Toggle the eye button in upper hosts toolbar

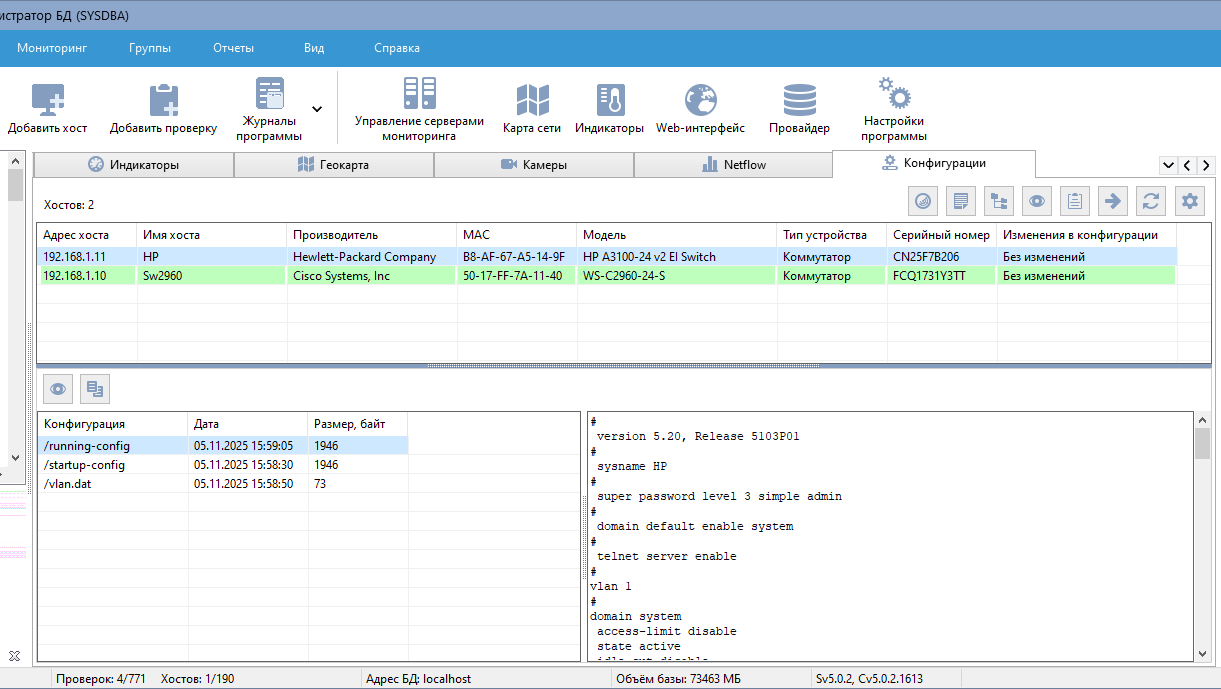click(x=1037, y=201)
